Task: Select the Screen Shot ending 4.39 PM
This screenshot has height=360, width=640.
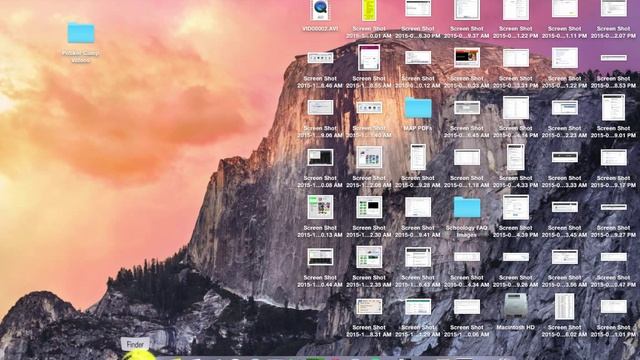Action: coord(516,207)
